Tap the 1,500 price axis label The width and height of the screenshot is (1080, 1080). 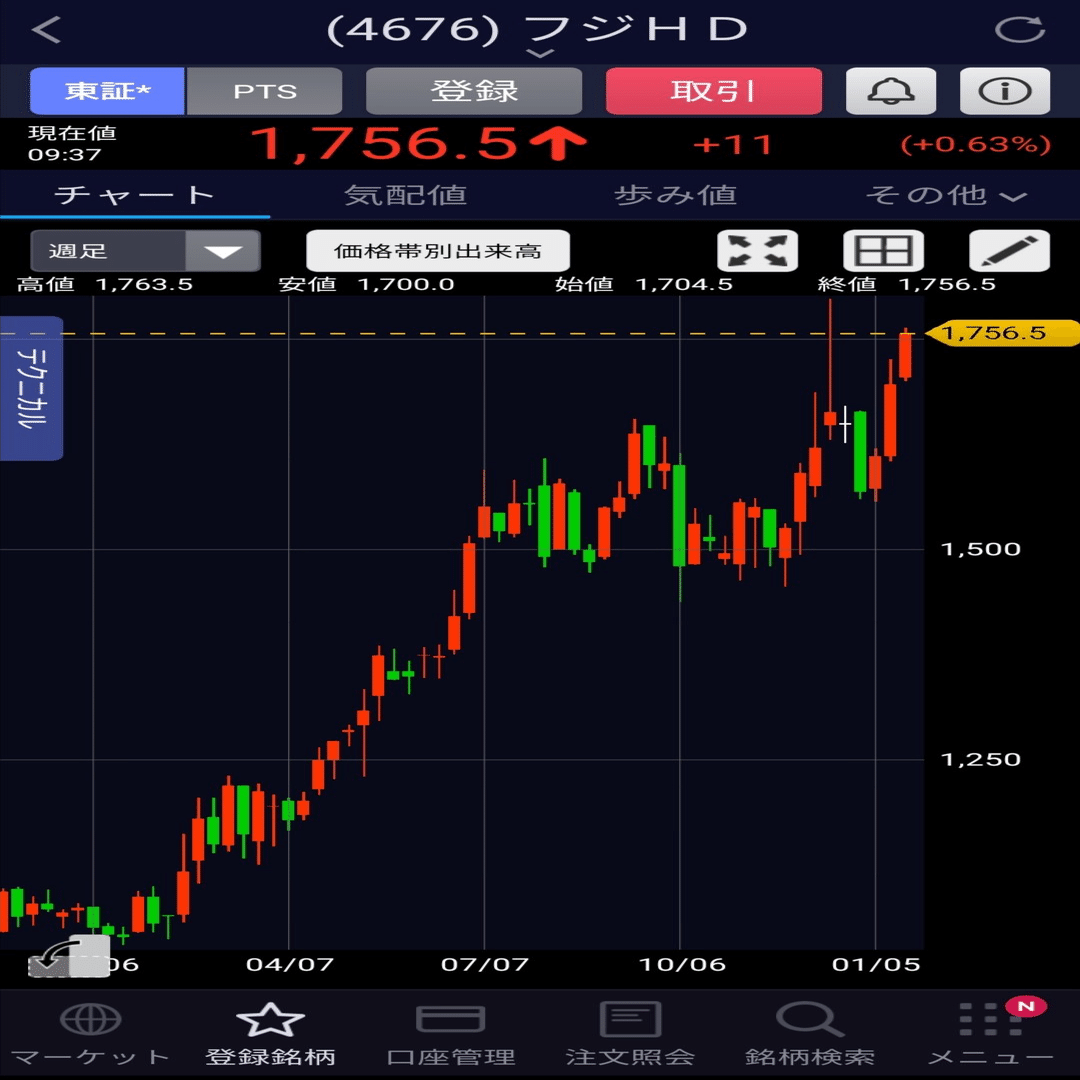click(981, 549)
